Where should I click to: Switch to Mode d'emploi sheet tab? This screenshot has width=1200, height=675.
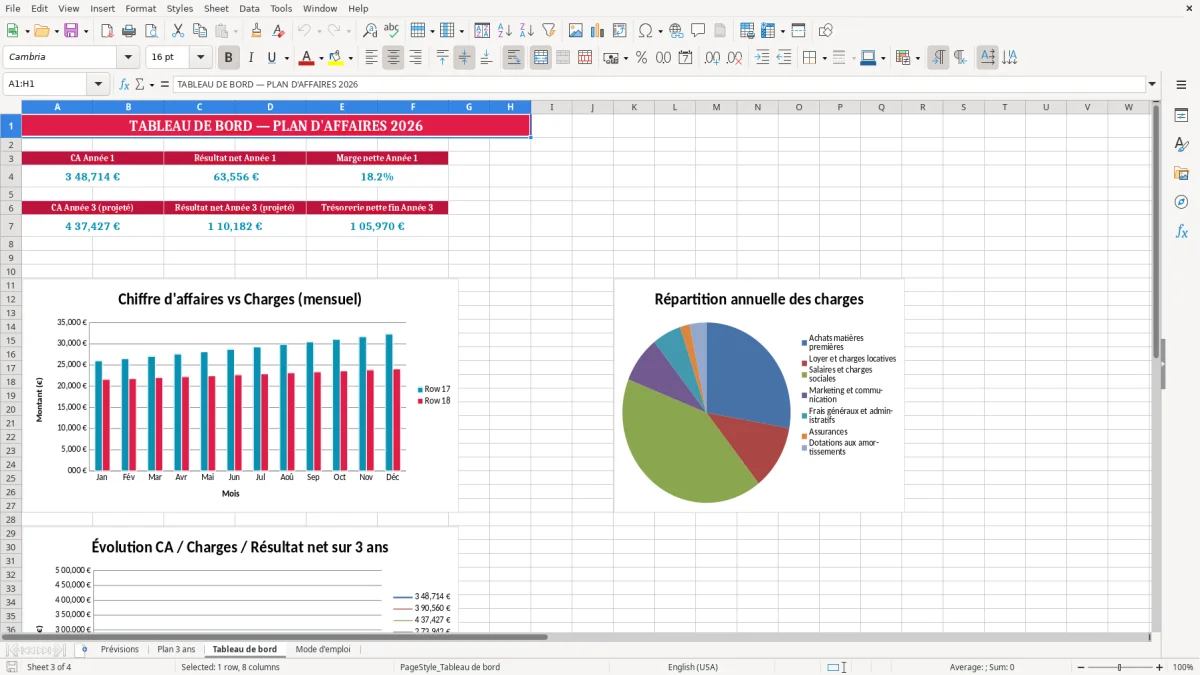point(323,650)
